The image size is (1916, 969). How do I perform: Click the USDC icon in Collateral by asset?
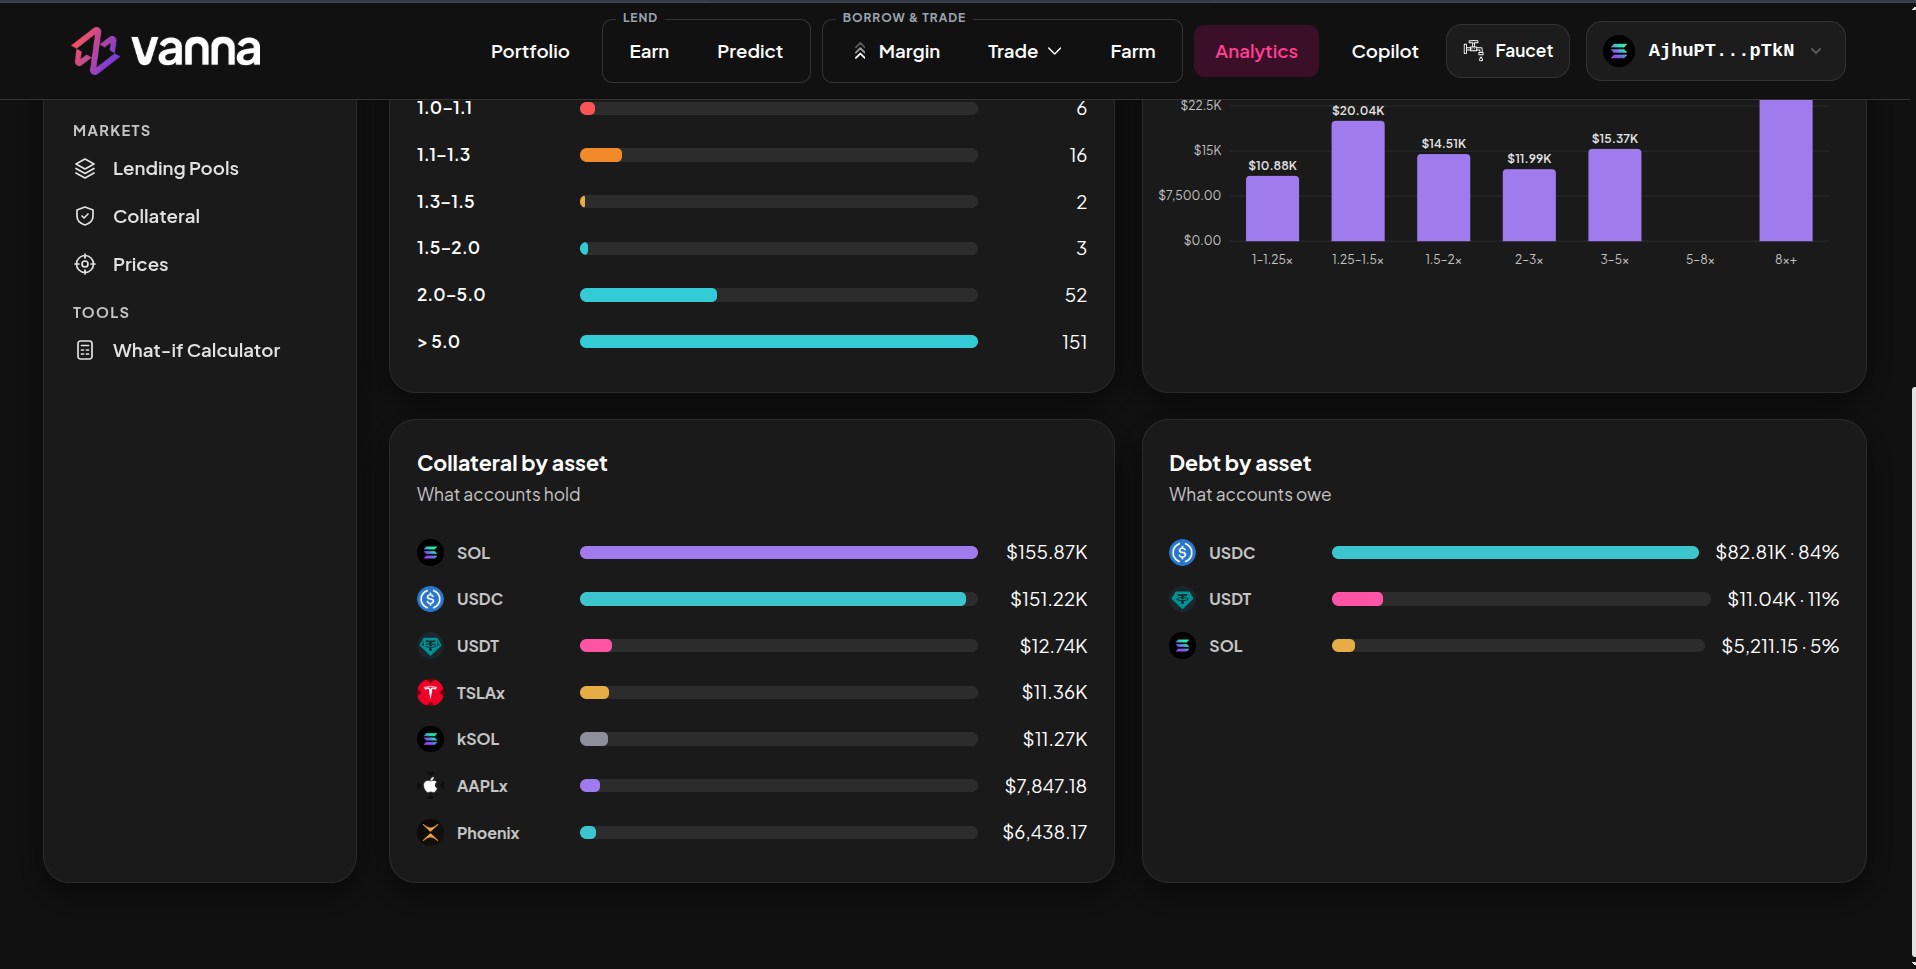tap(430, 599)
